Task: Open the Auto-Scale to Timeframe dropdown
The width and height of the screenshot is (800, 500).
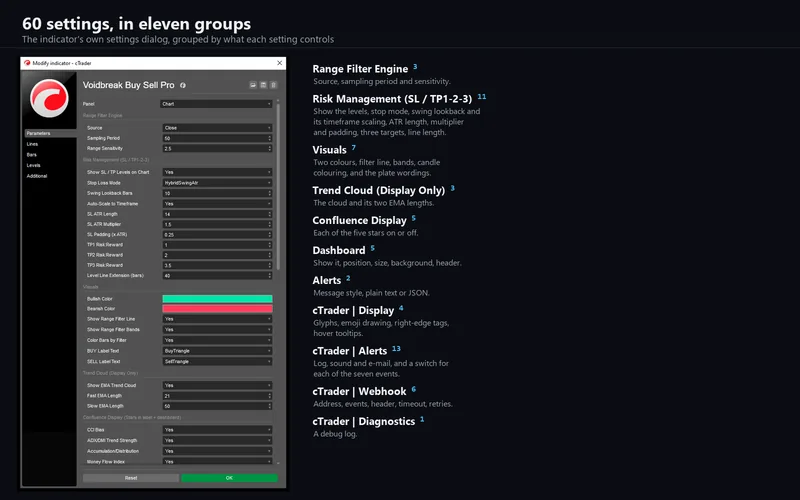Action: (x=217, y=204)
